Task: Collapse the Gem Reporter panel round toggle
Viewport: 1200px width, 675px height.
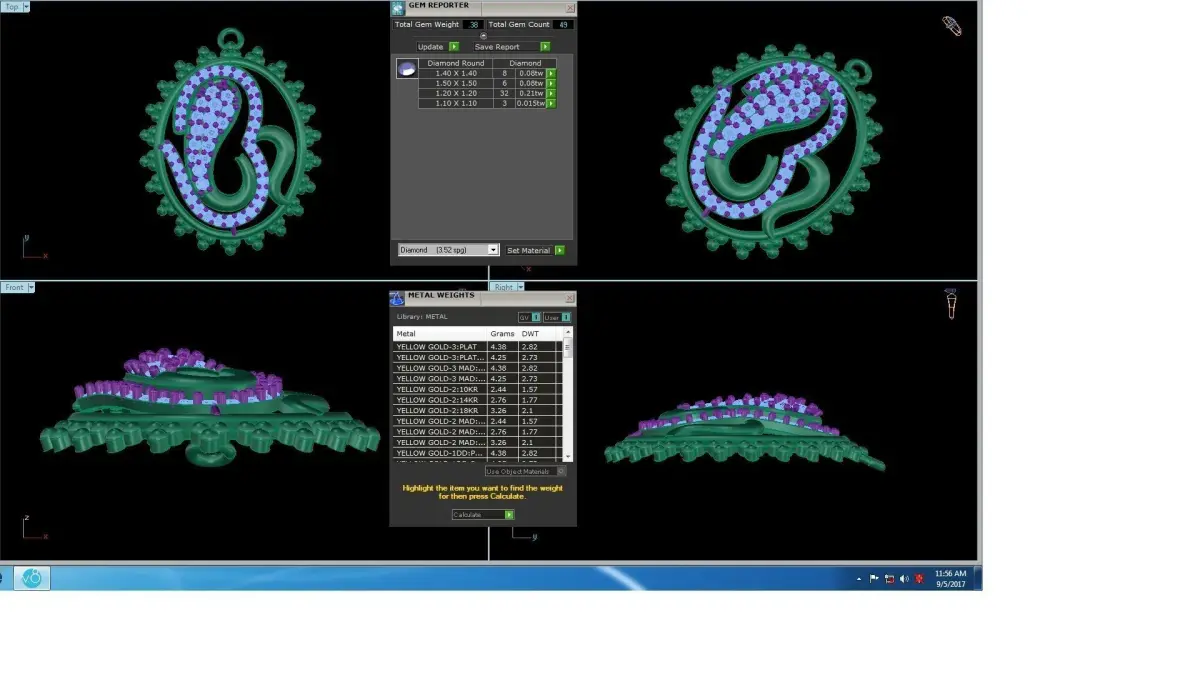Action: click(484, 36)
